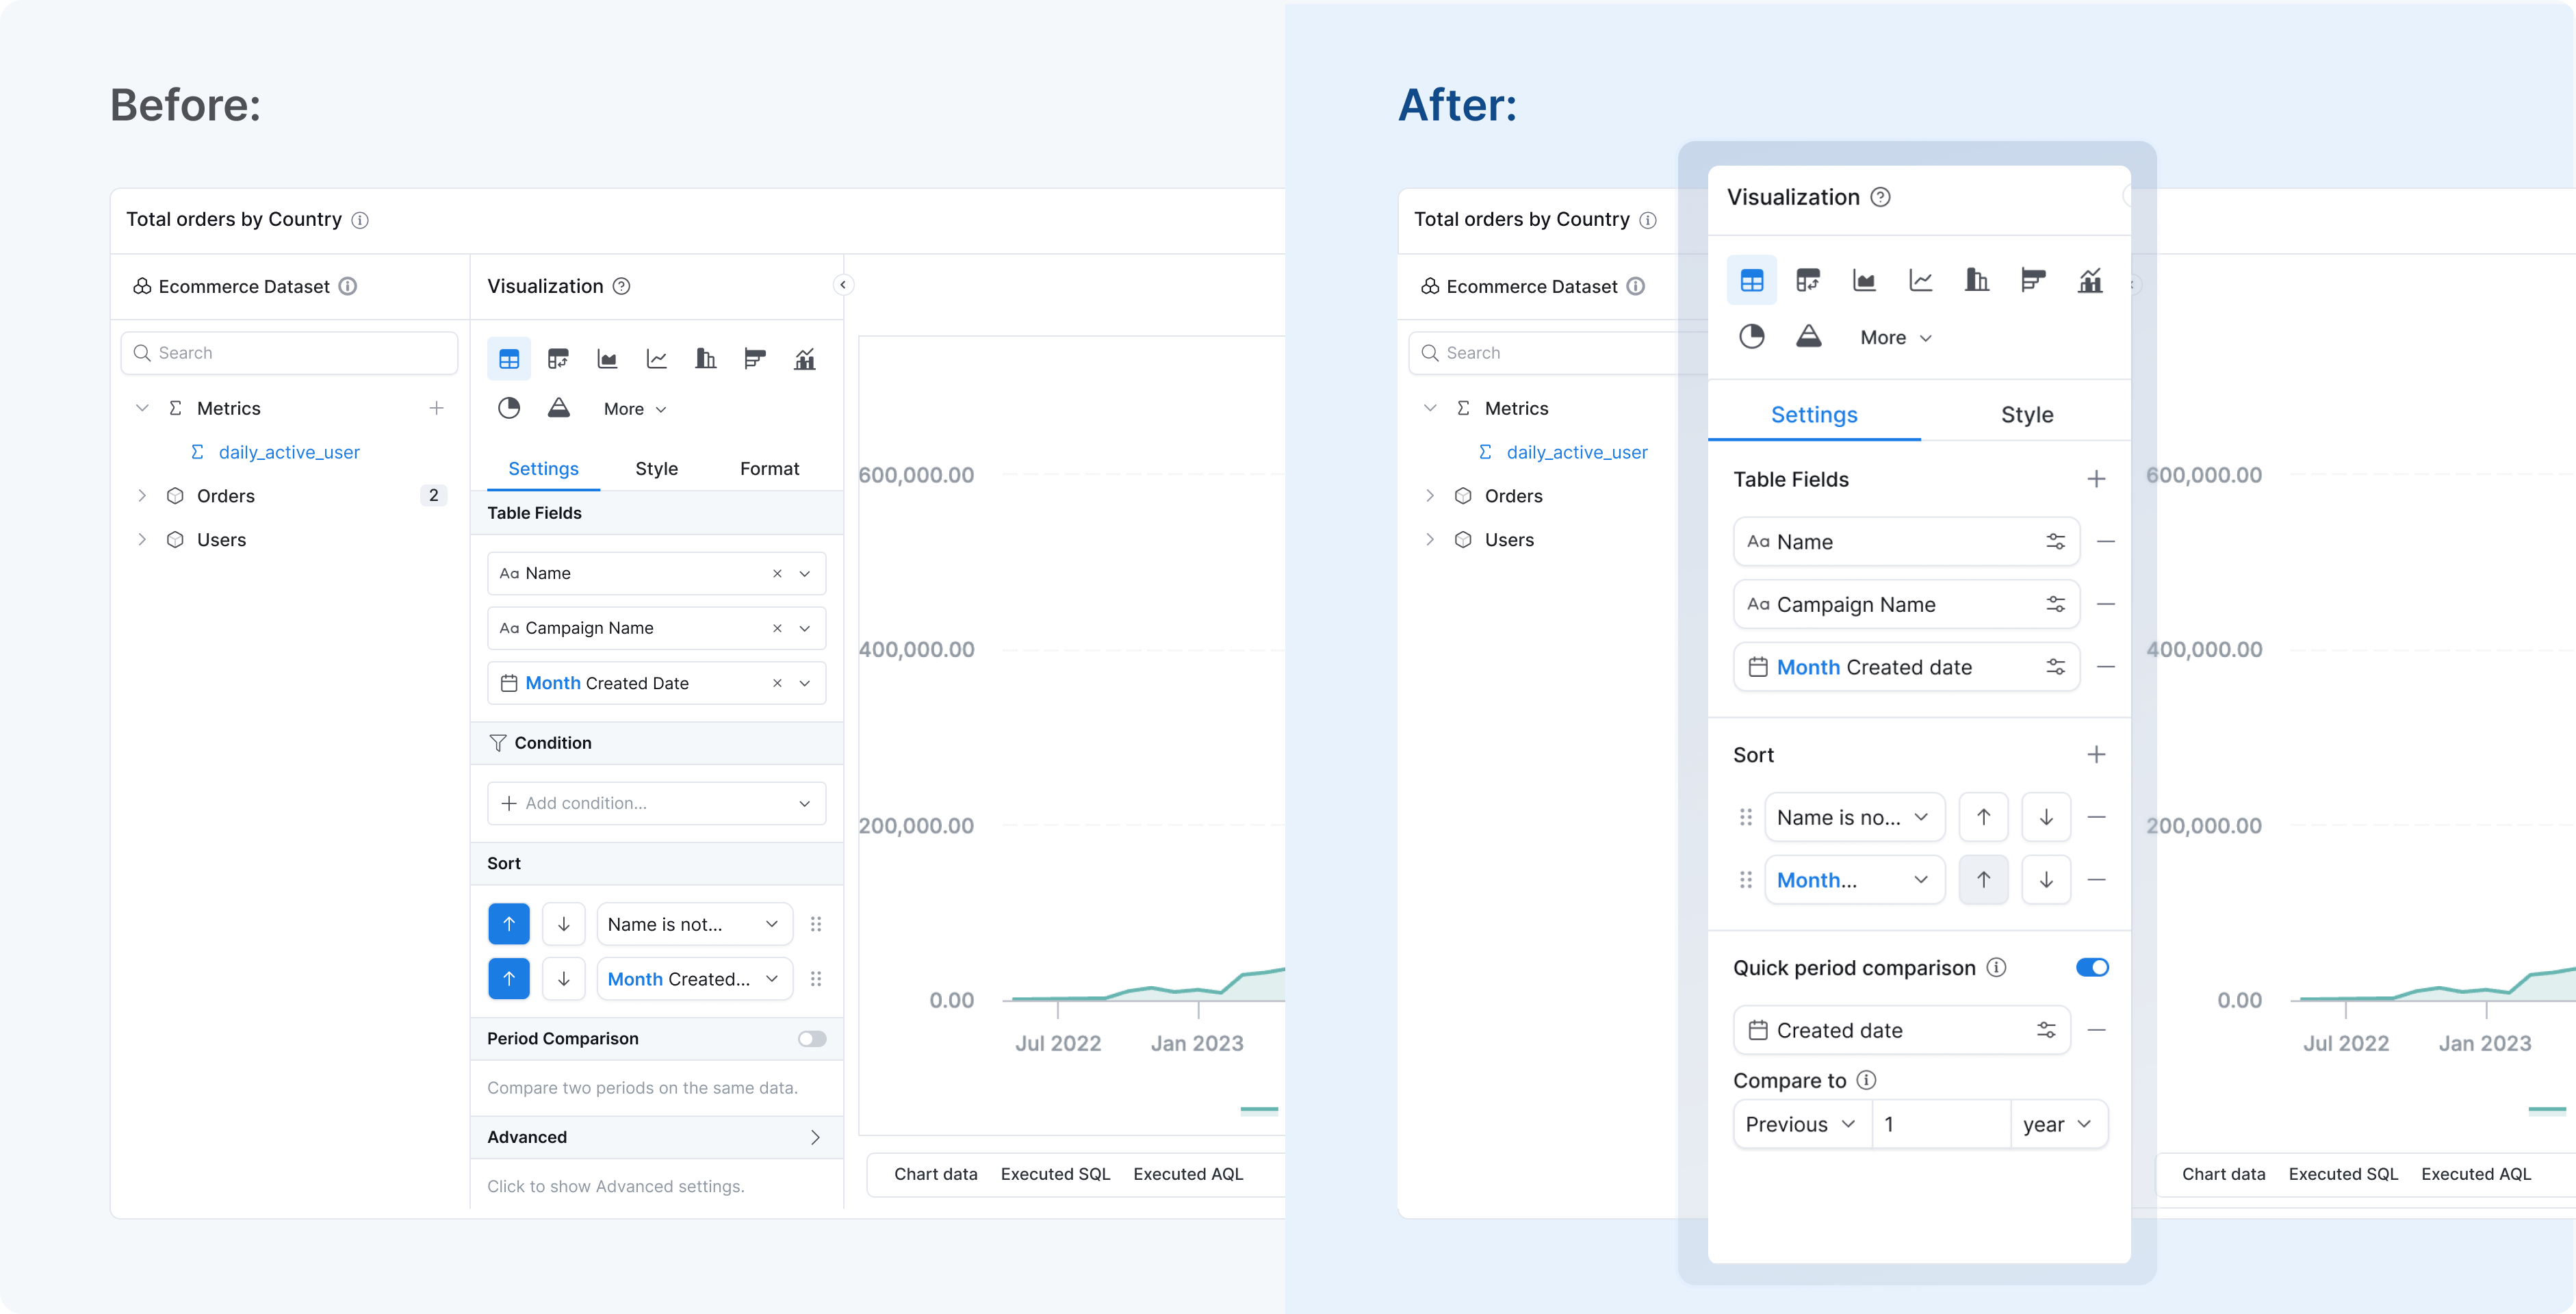Expand the Advanced settings section

click(x=814, y=1137)
